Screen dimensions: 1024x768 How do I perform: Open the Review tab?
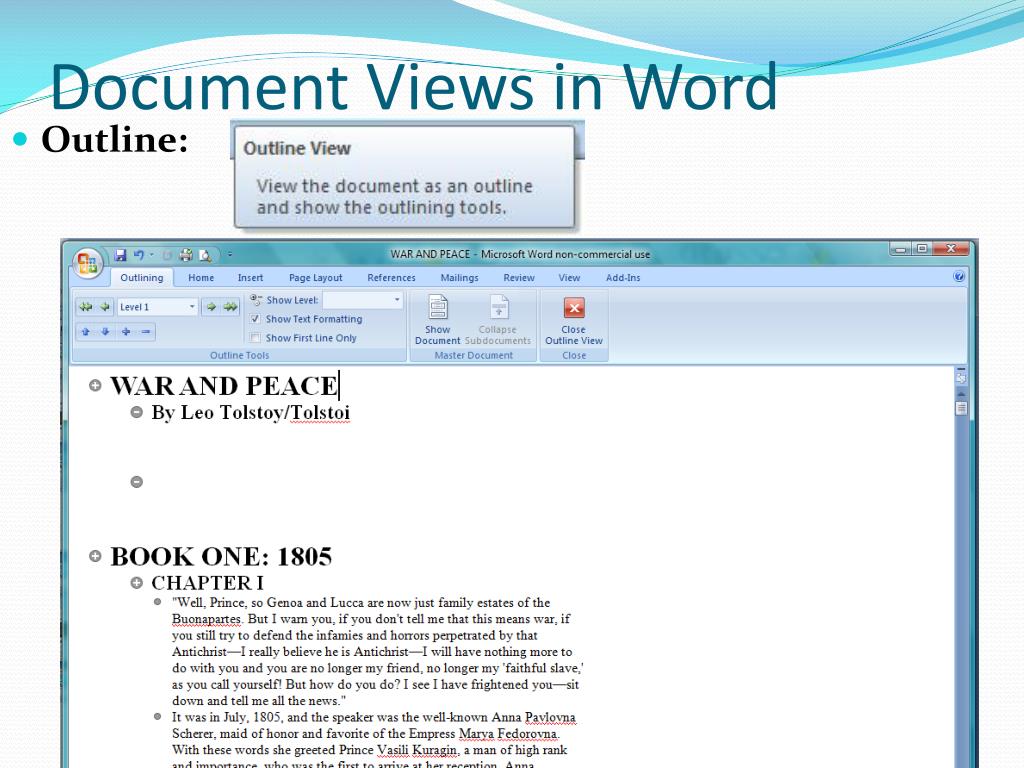pos(519,278)
